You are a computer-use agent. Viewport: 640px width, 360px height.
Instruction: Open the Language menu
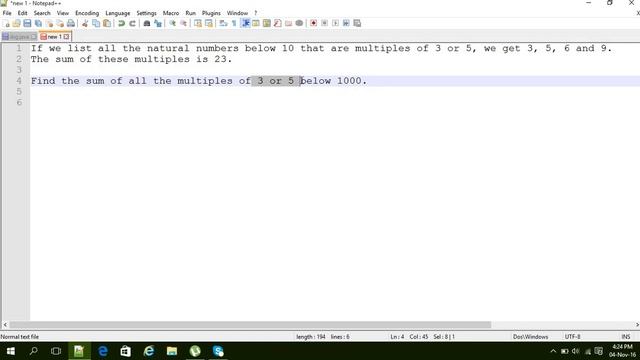118,13
